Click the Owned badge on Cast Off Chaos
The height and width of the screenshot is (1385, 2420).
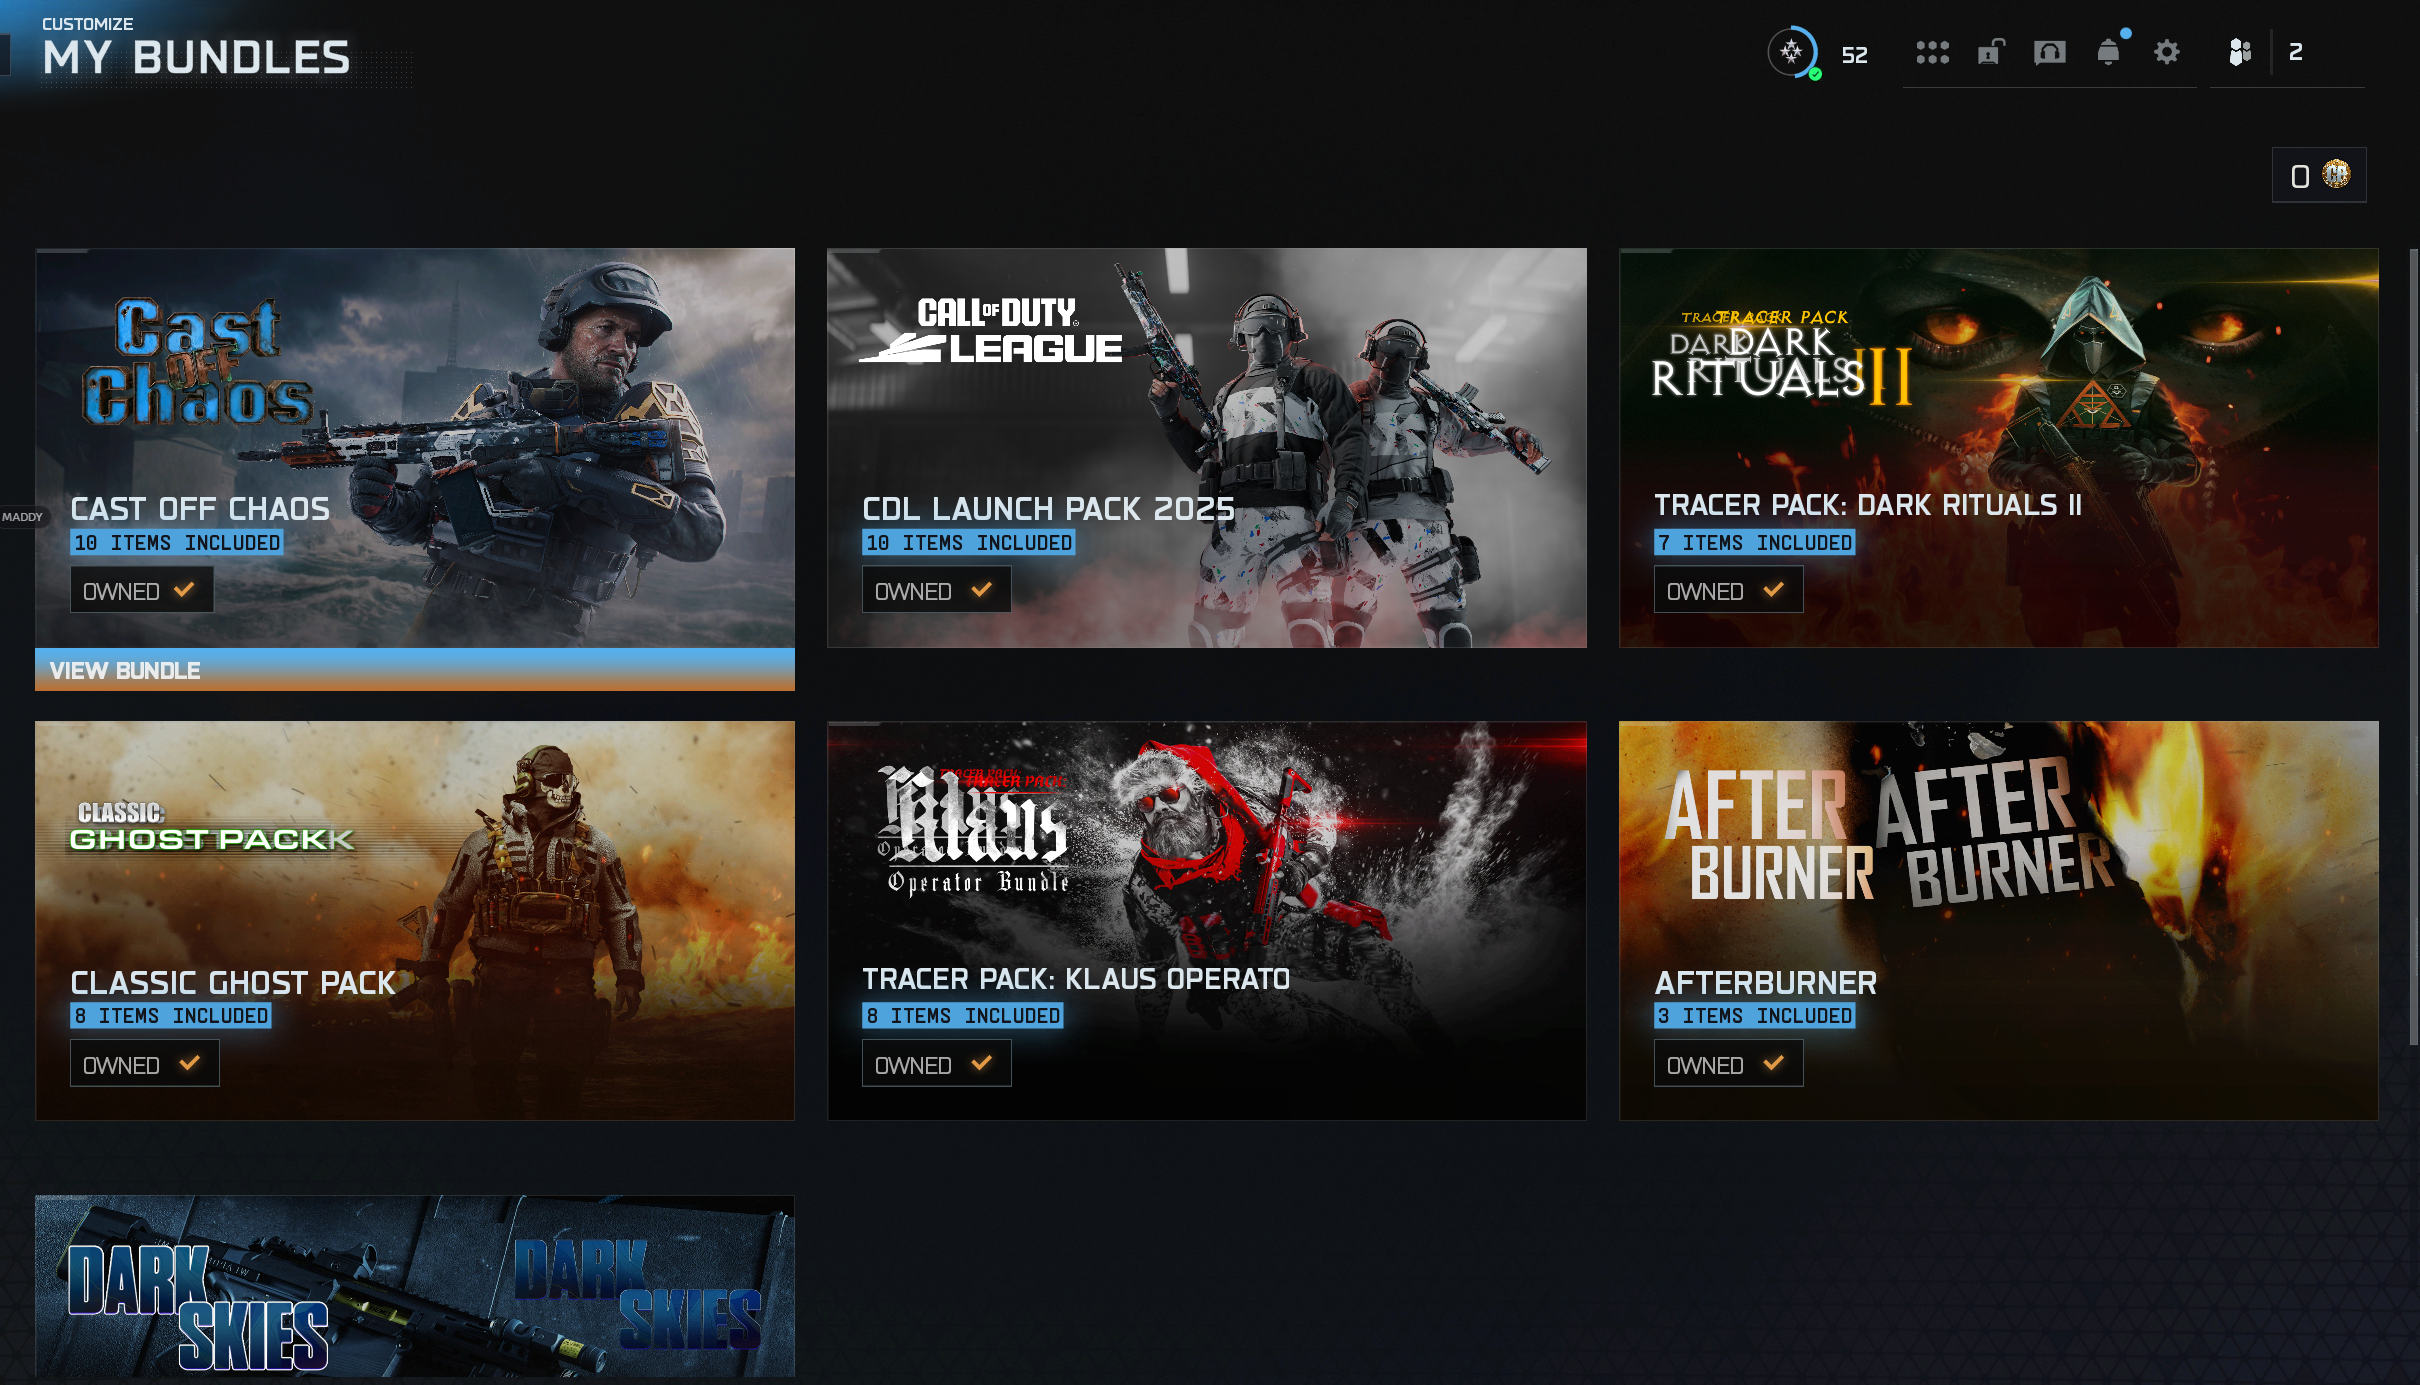[141, 590]
